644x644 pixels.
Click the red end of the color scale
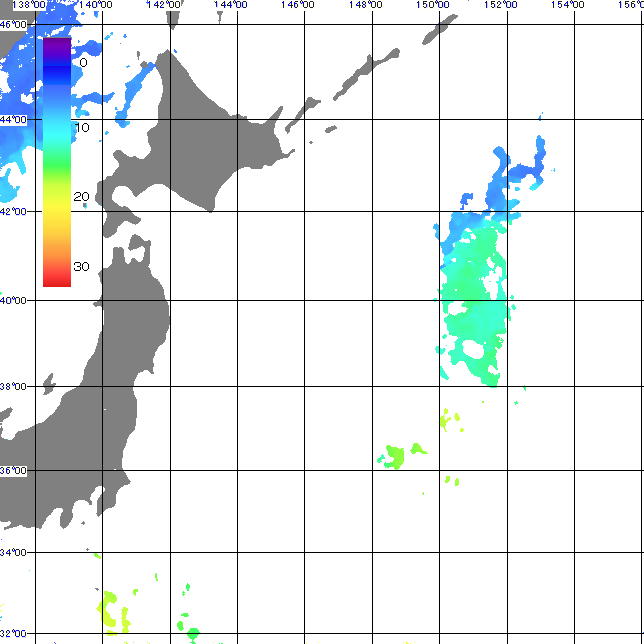tap(57, 278)
